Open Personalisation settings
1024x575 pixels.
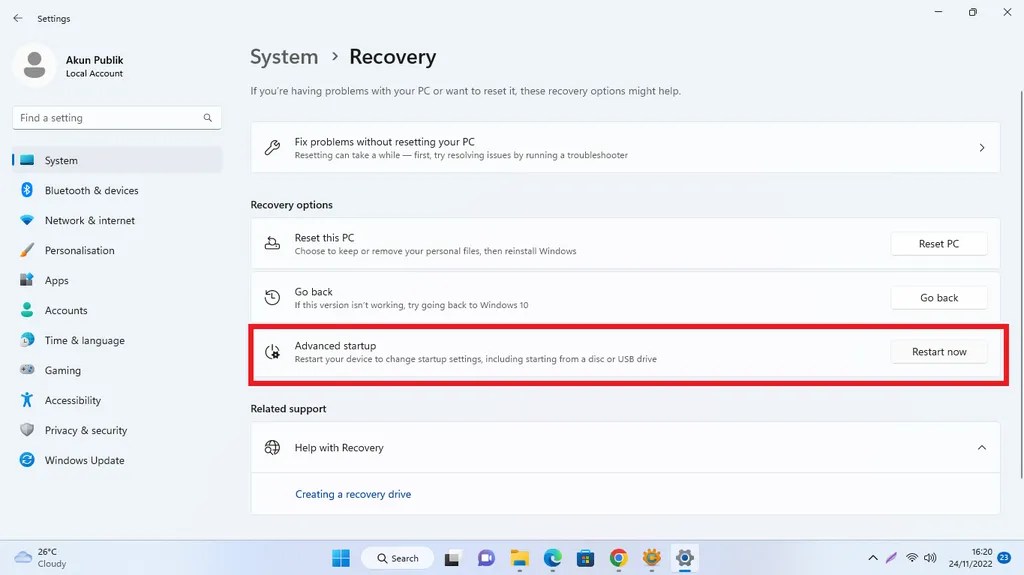[x=117, y=250]
